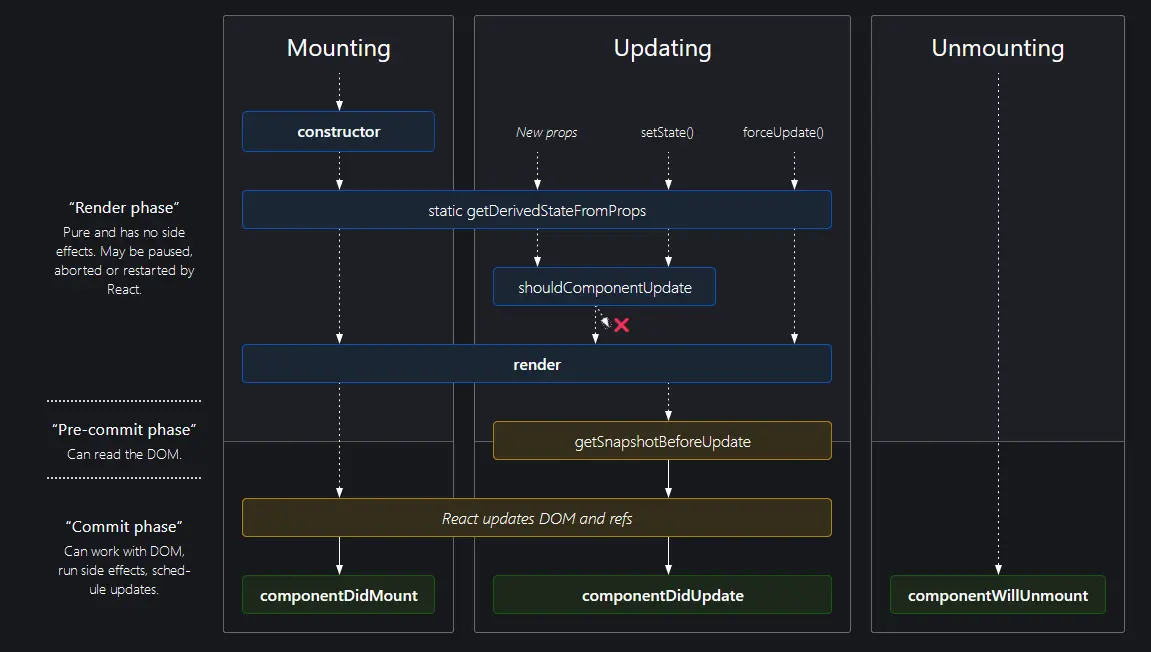The width and height of the screenshot is (1151, 652).
Task: Click the 'React updates DOM and refs' bar
Action: pos(536,518)
